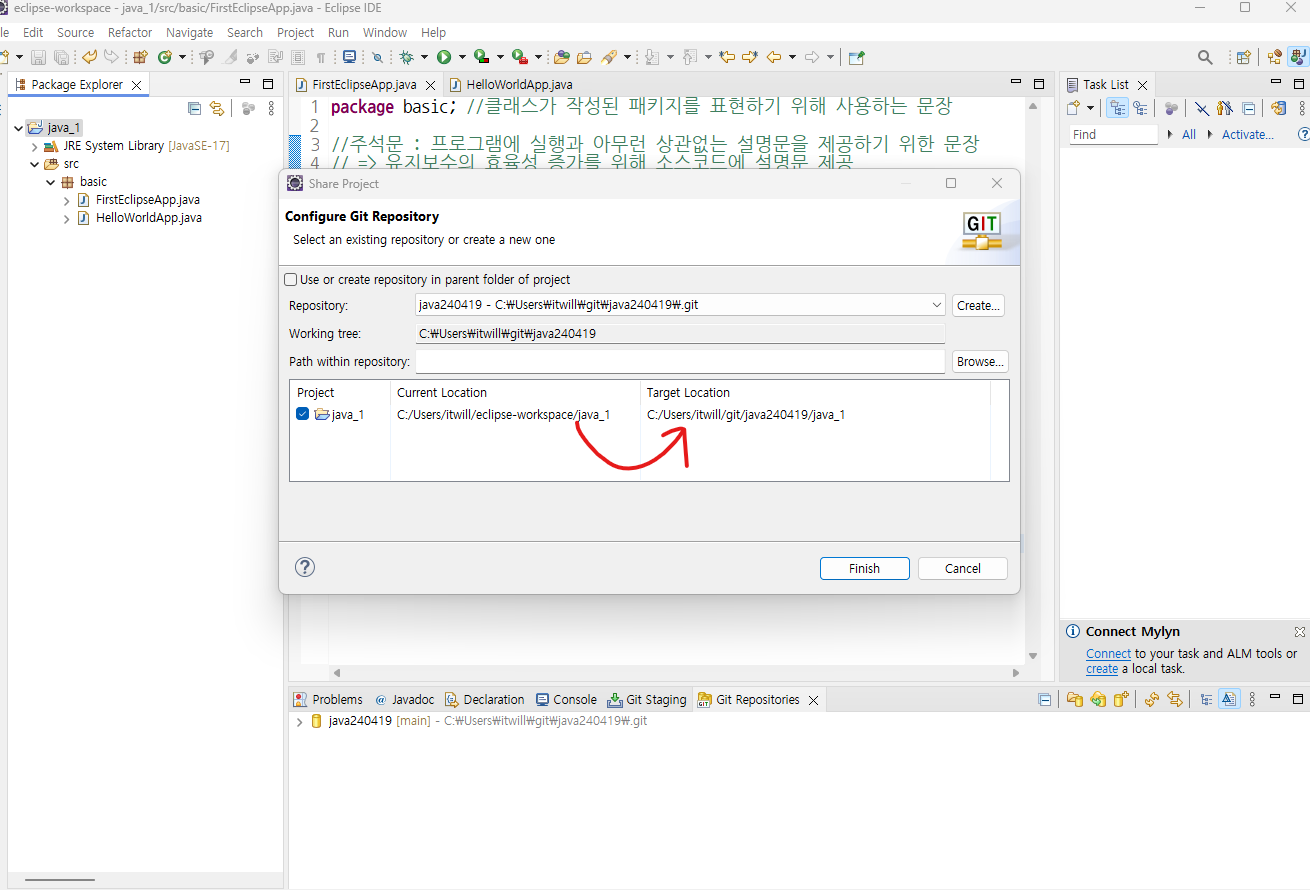Image resolution: width=1310 pixels, height=890 pixels.
Task: Click the Activate... link in Task List
Action: pos(1248,134)
